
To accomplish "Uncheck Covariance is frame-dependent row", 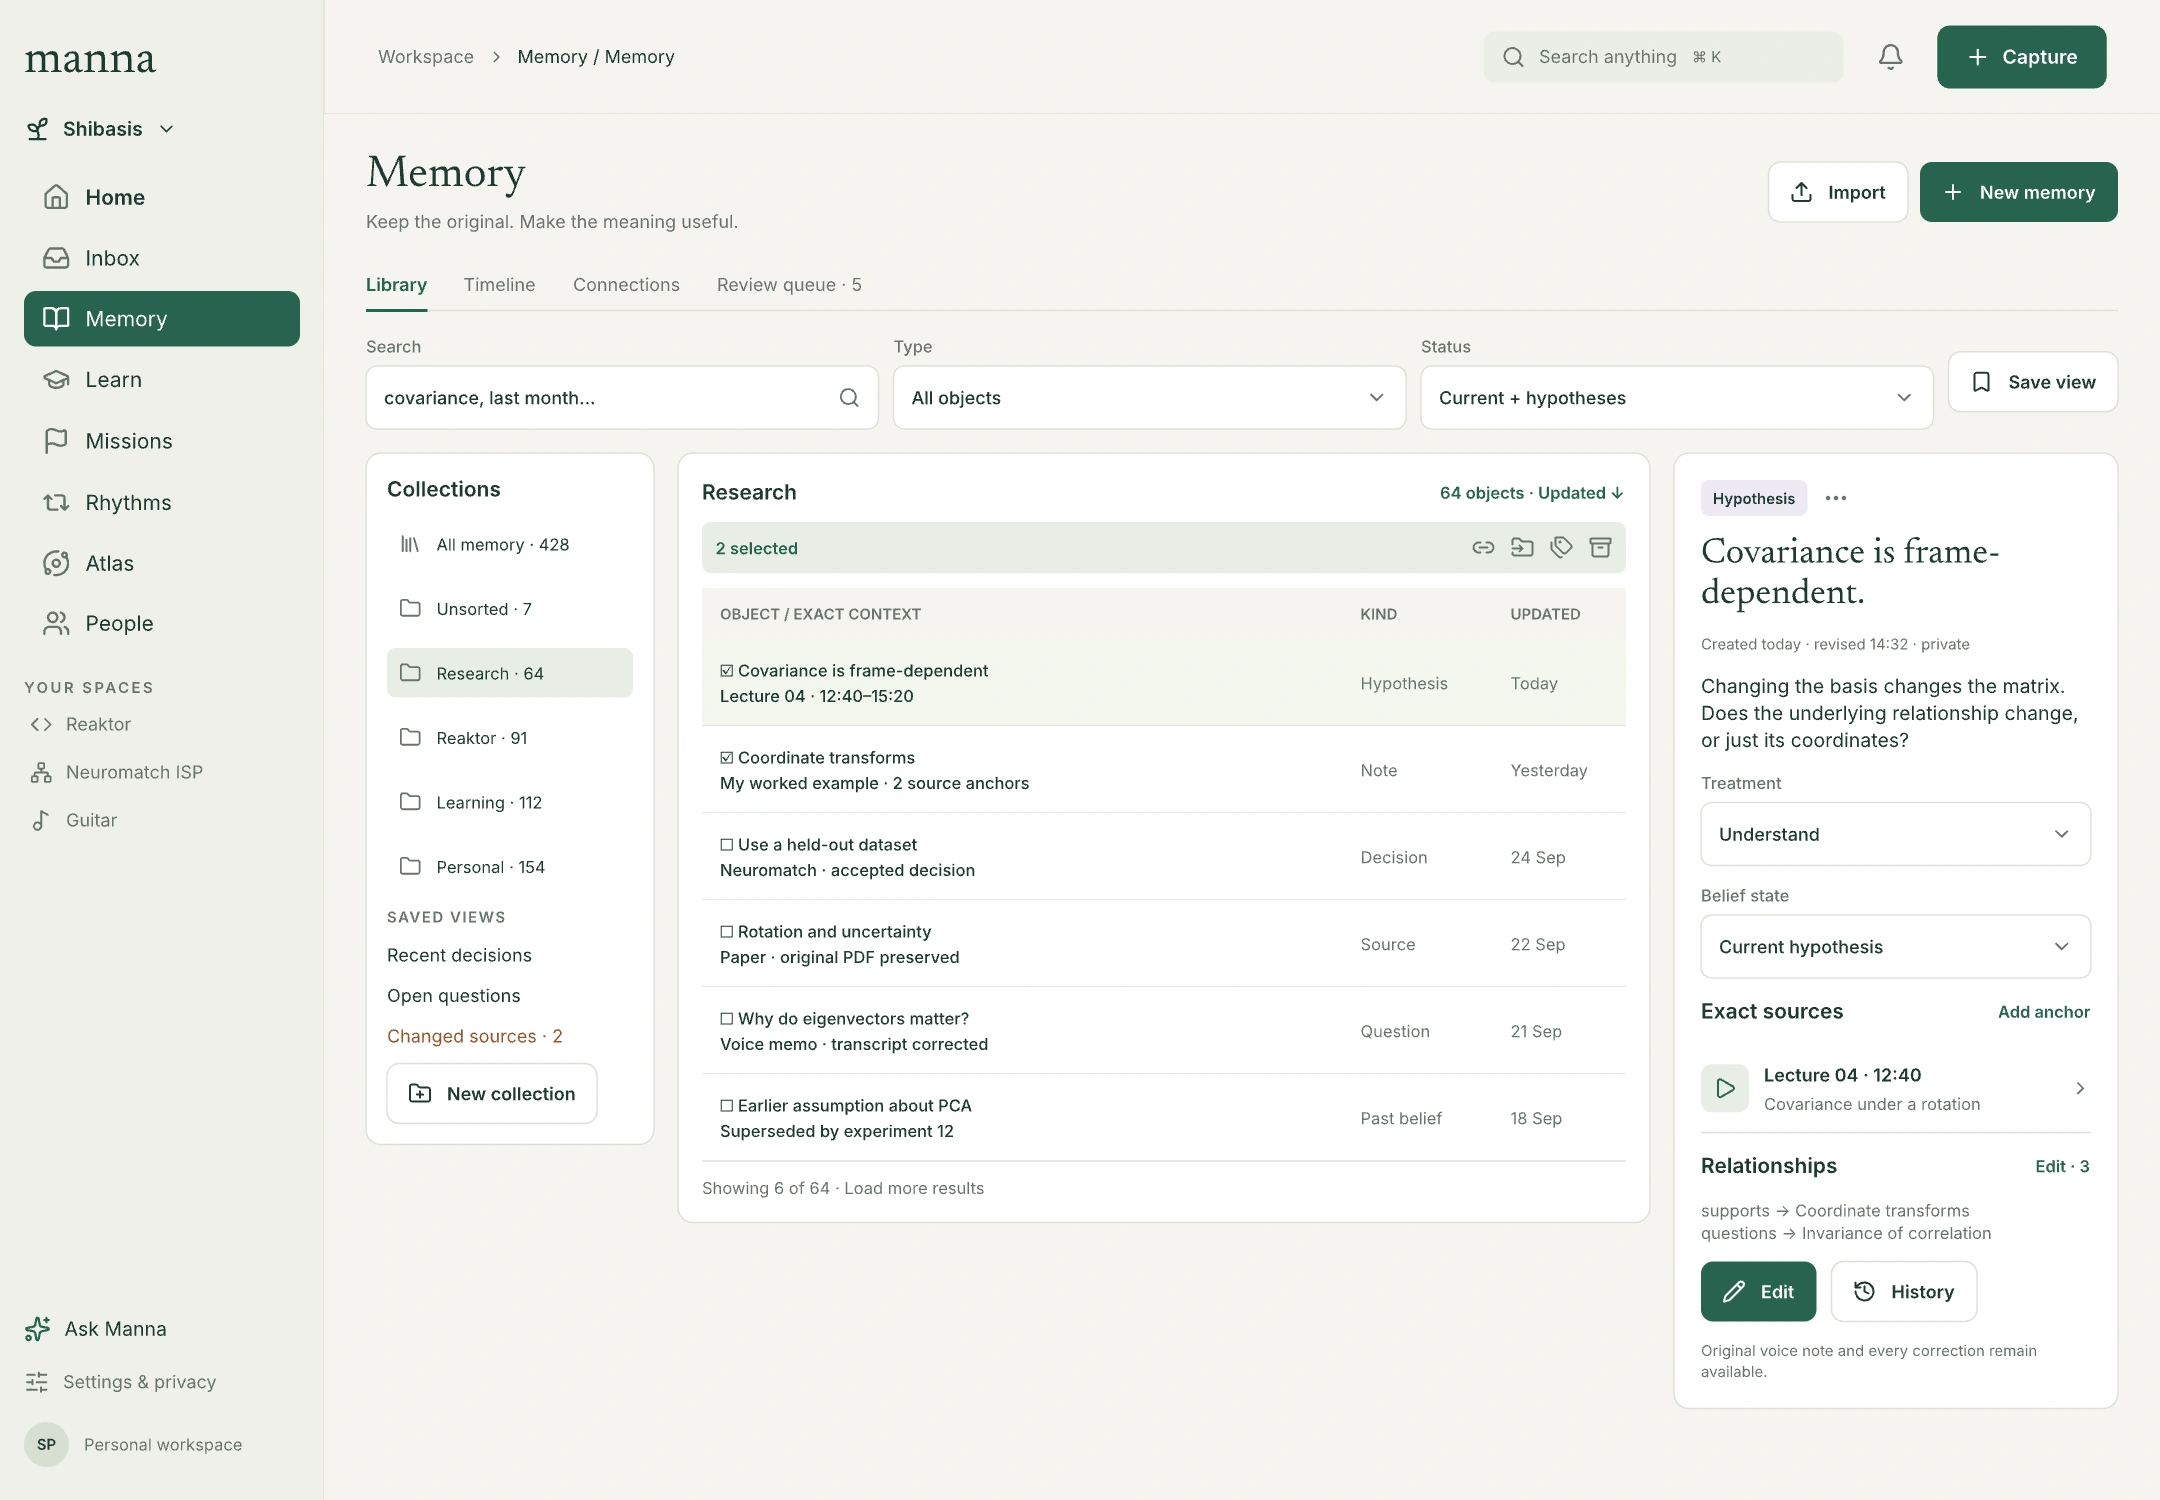I will 727,671.
